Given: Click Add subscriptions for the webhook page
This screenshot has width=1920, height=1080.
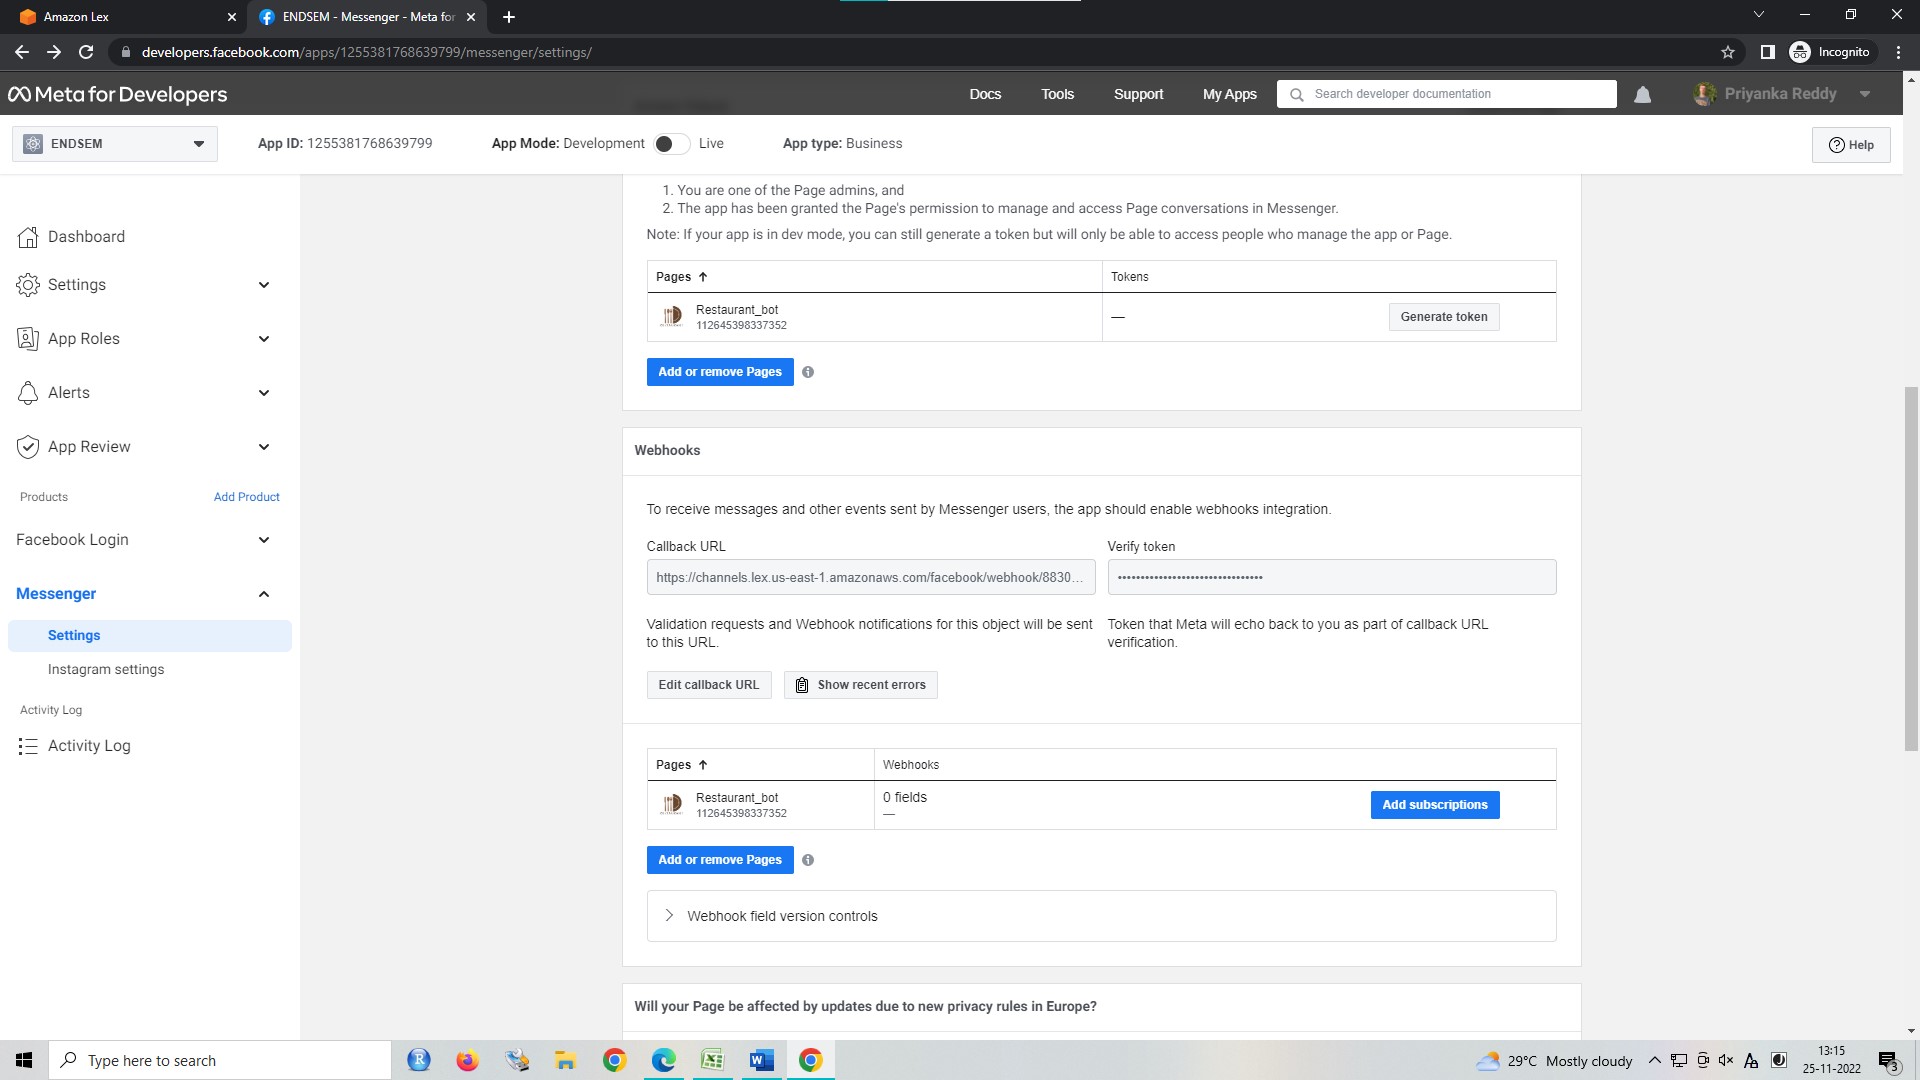Looking at the screenshot, I should tap(1434, 804).
